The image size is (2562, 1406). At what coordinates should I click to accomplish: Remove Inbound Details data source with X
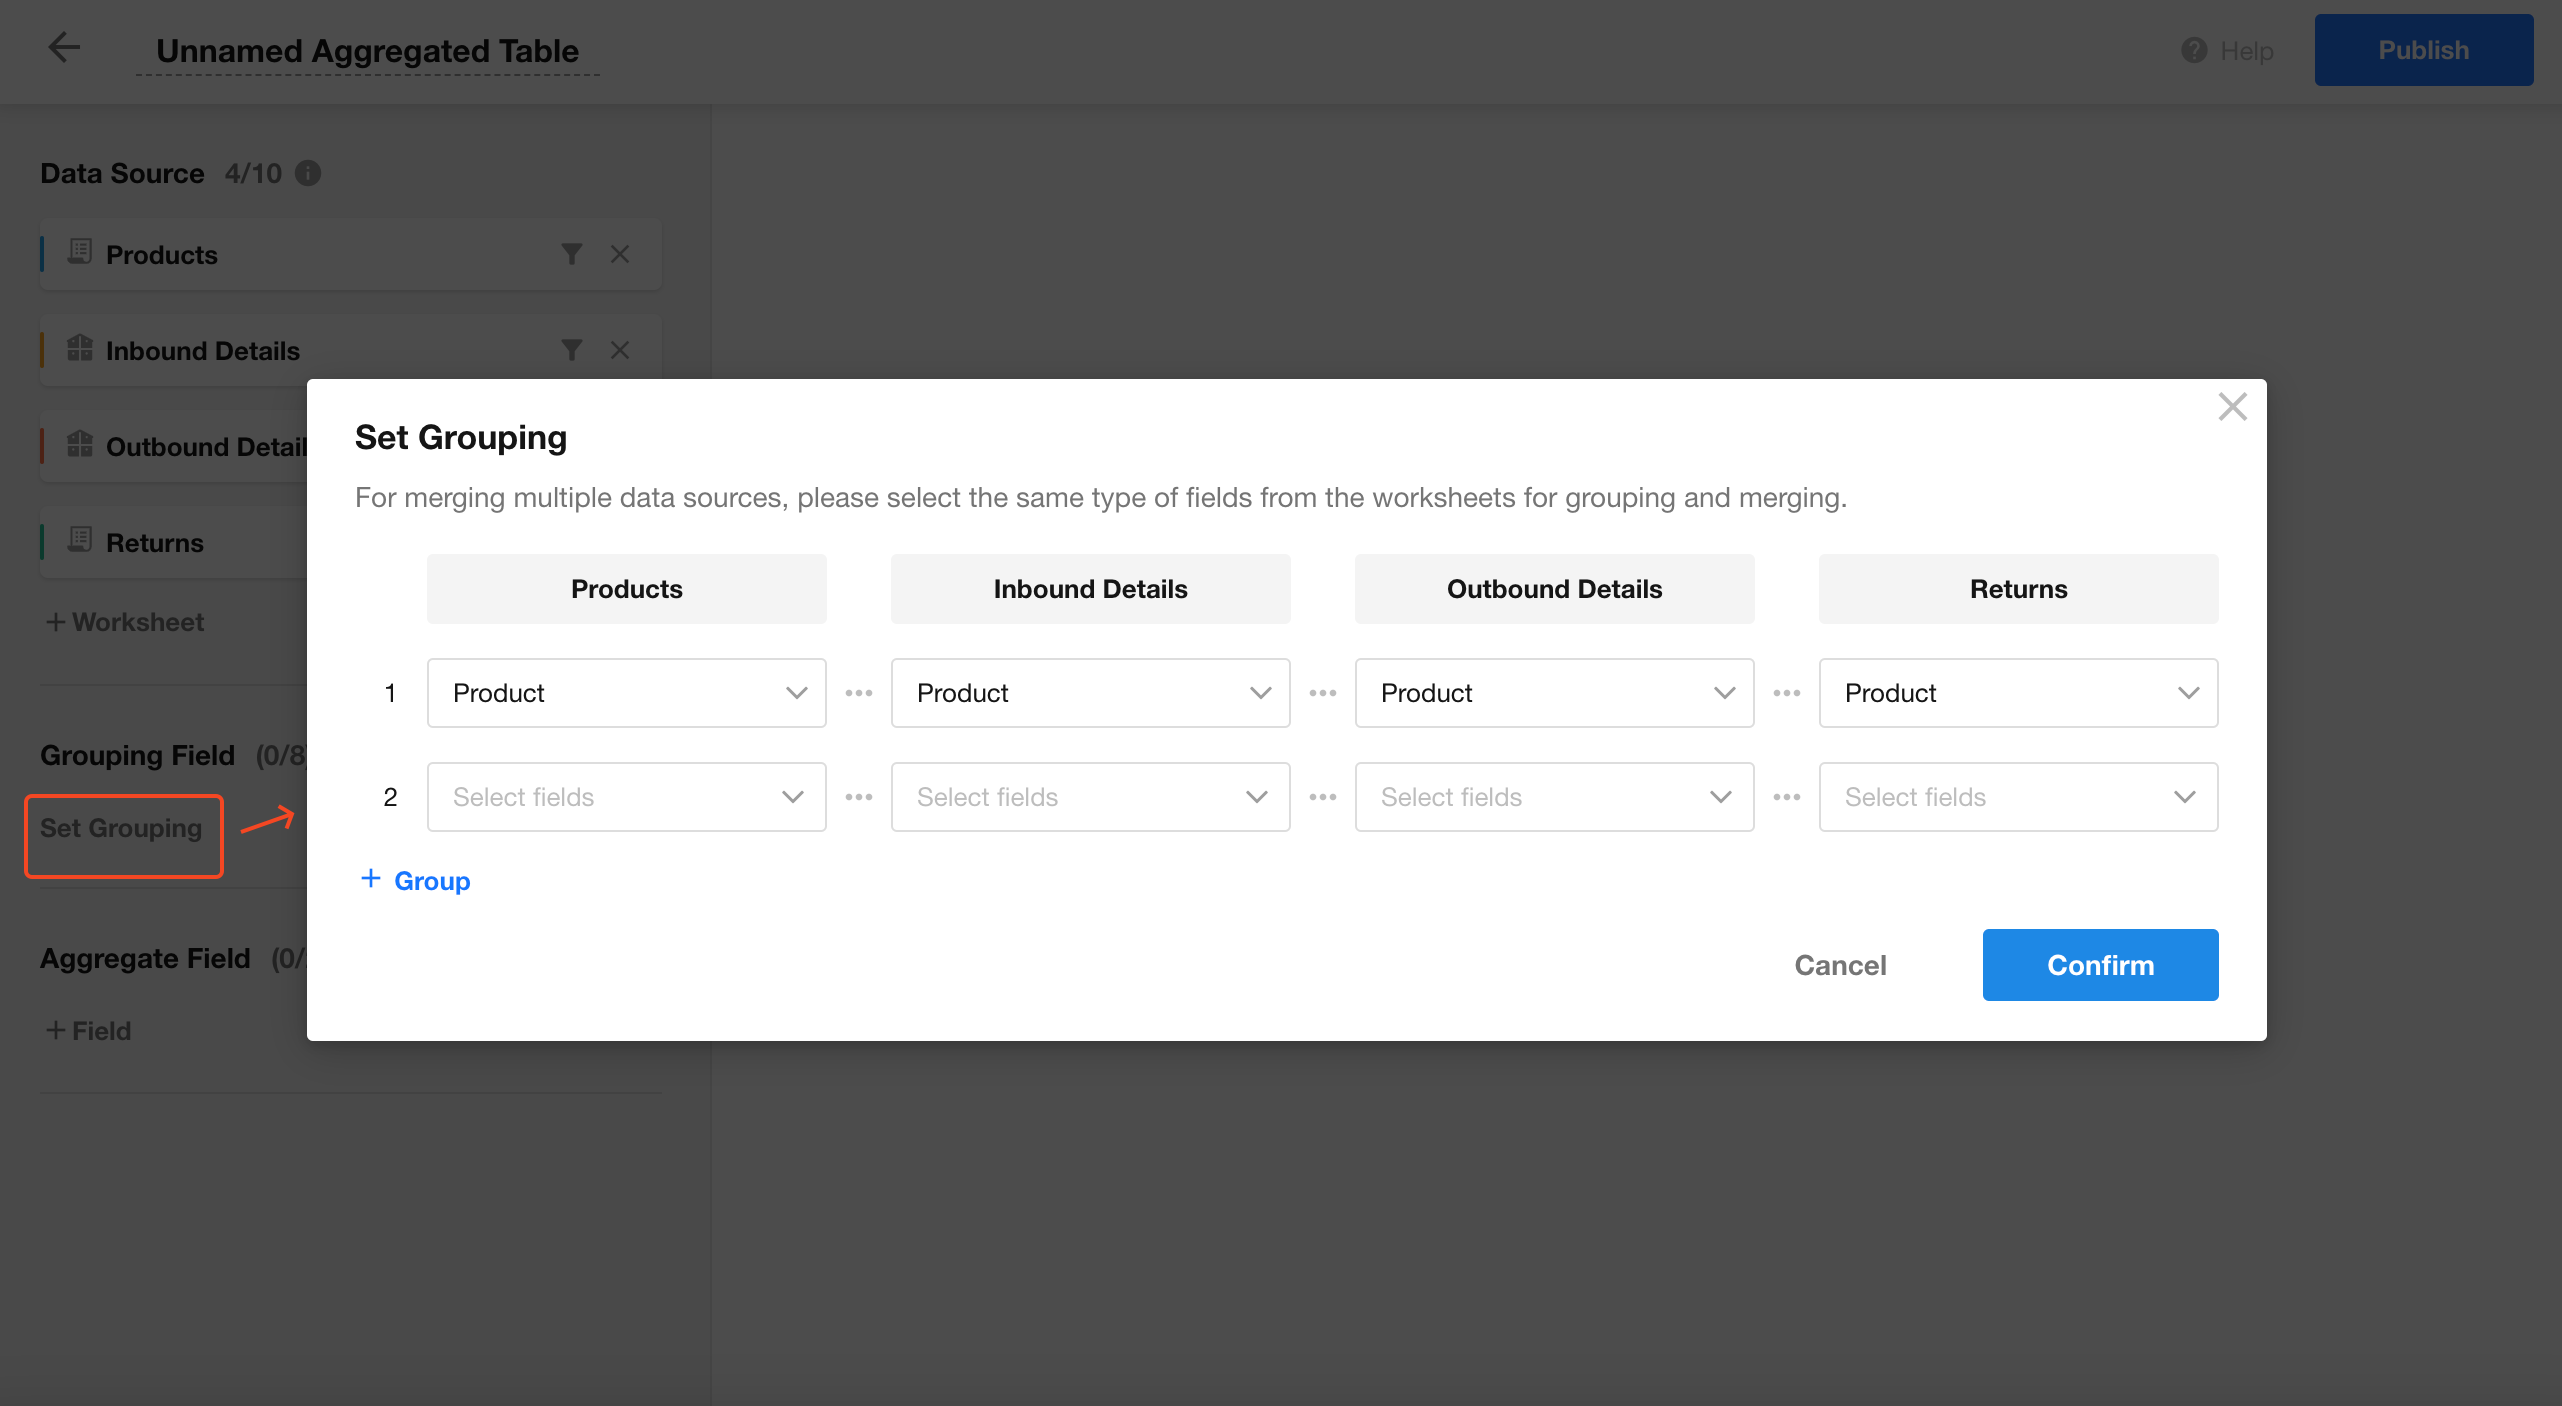click(x=620, y=350)
